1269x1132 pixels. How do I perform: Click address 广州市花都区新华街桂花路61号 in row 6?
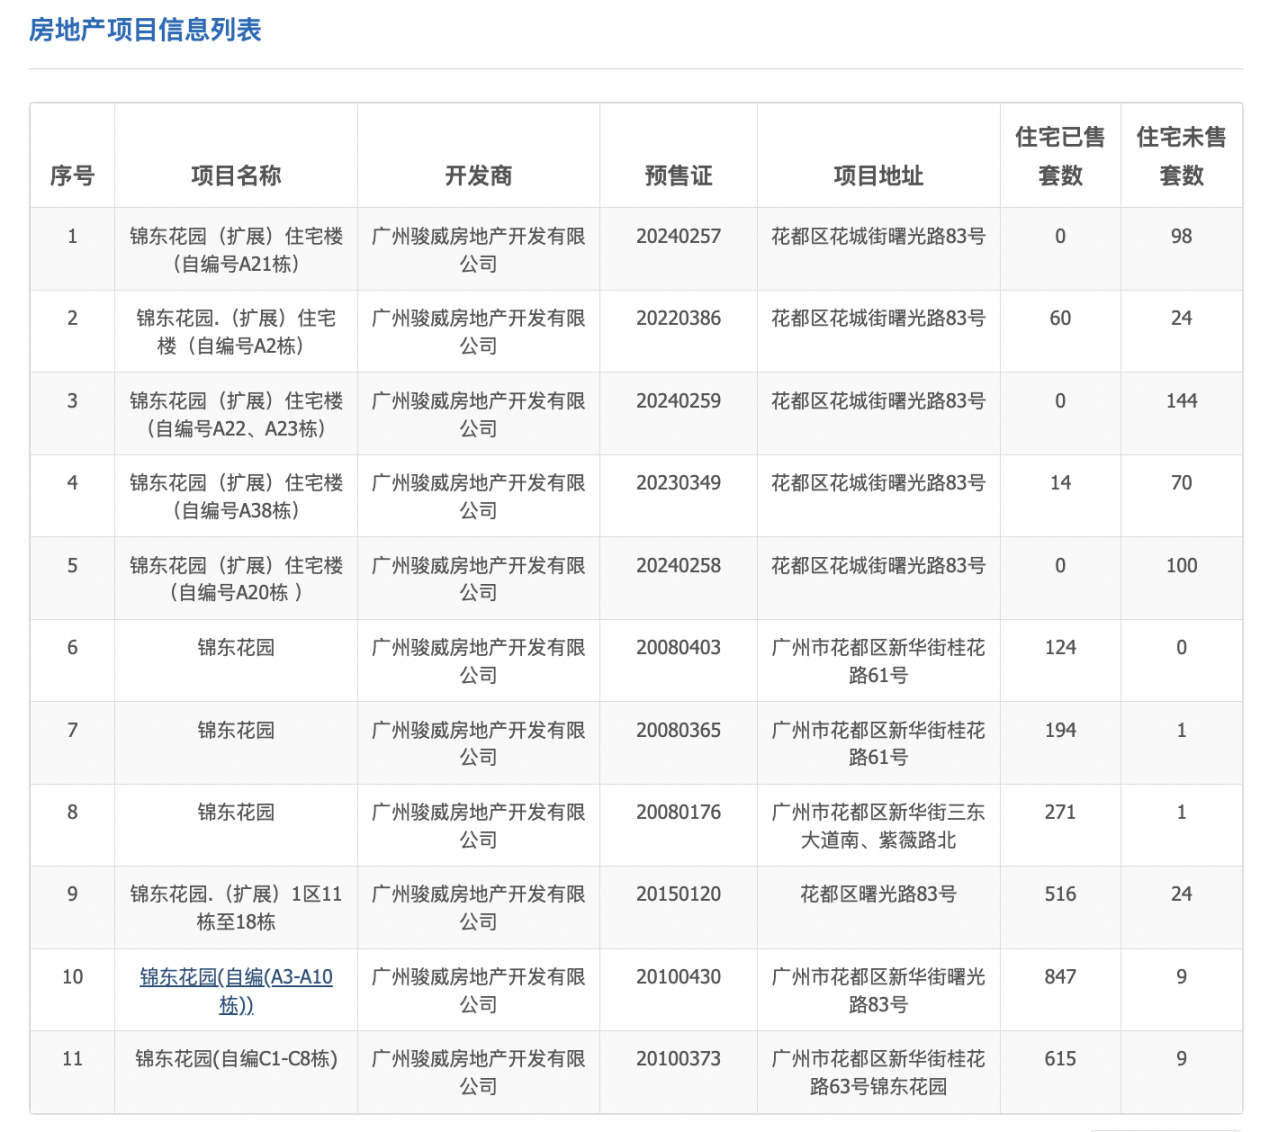tap(878, 662)
